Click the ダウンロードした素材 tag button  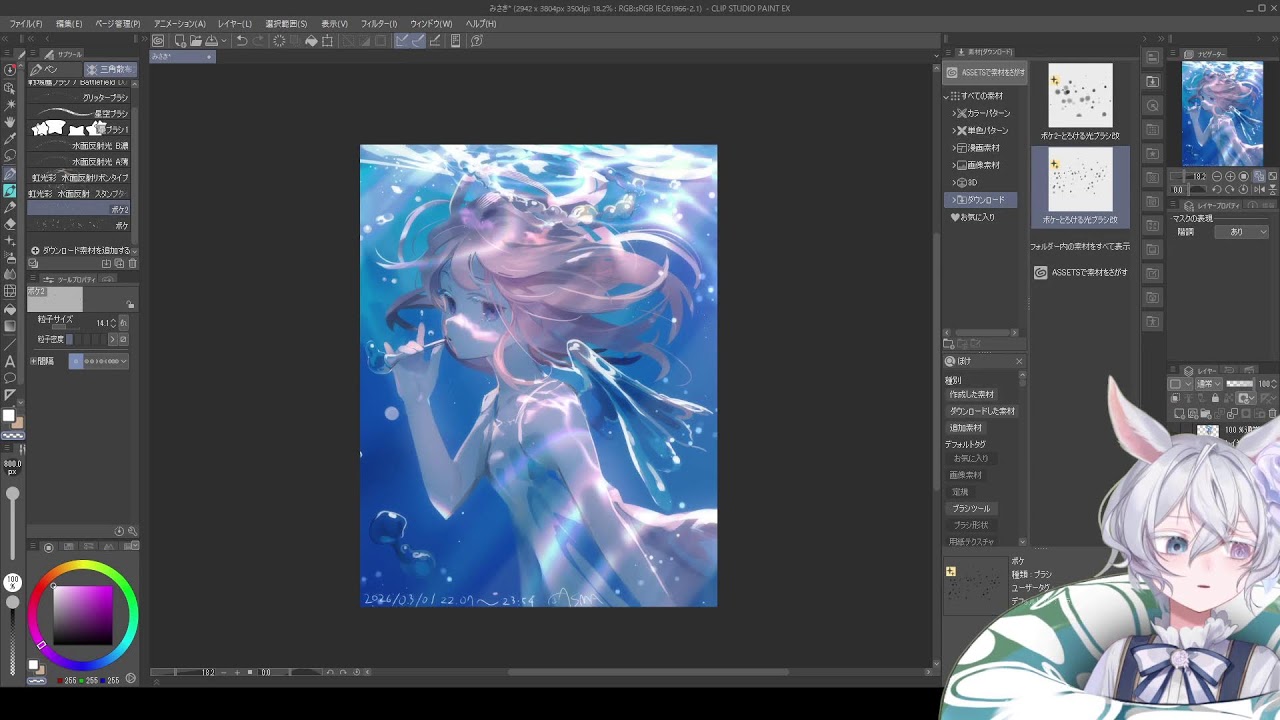point(982,411)
